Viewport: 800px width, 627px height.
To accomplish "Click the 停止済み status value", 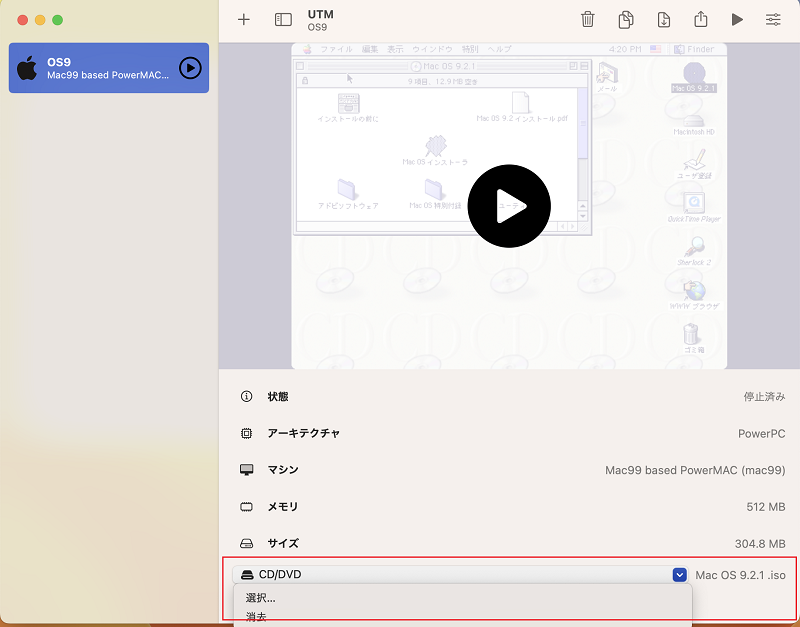I will pyautogui.click(x=764, y=397).
